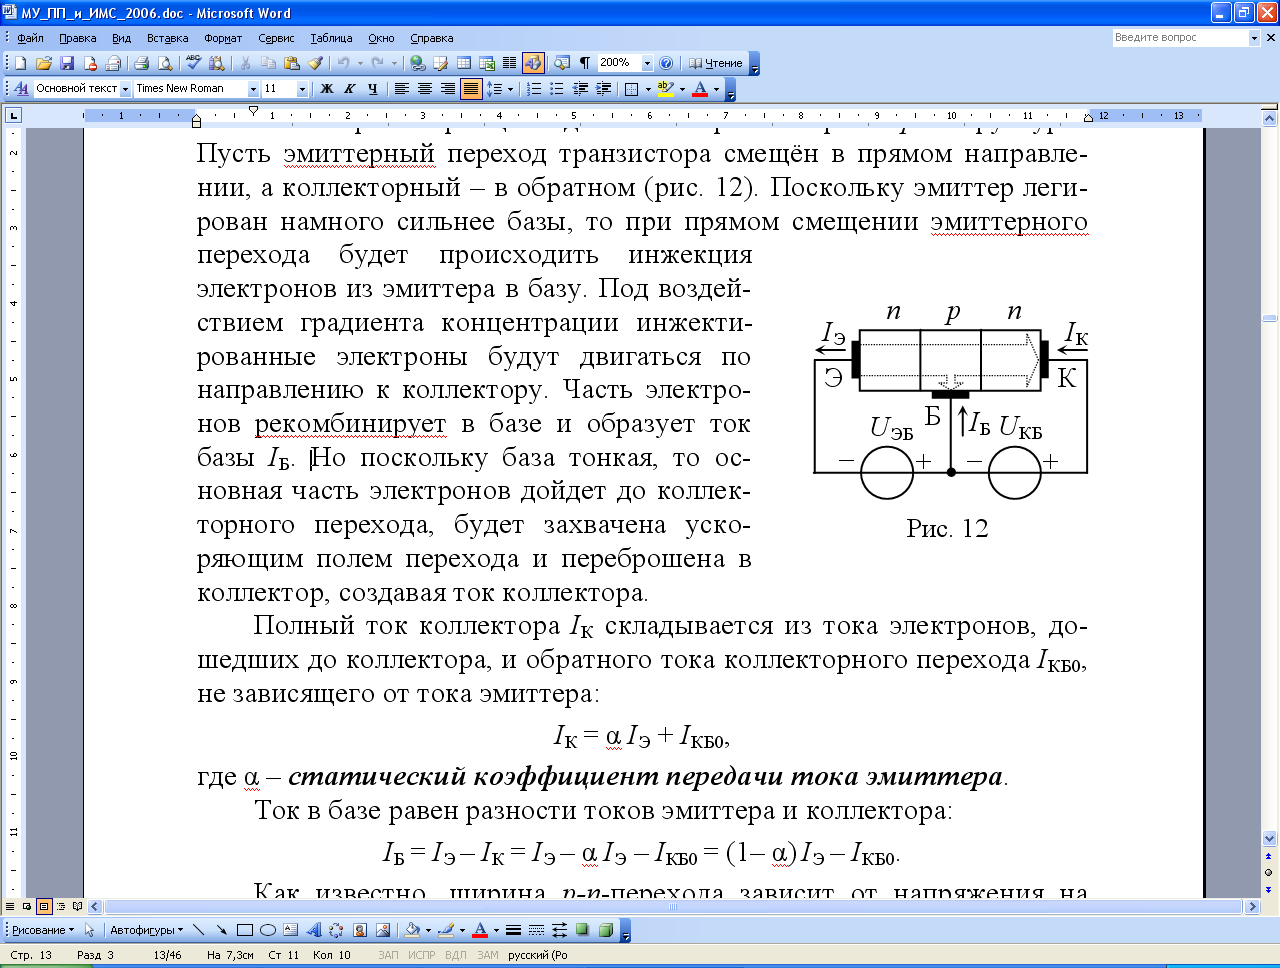Open the Columns layout button
1280x968 pixels.
[x=509, y=63]
